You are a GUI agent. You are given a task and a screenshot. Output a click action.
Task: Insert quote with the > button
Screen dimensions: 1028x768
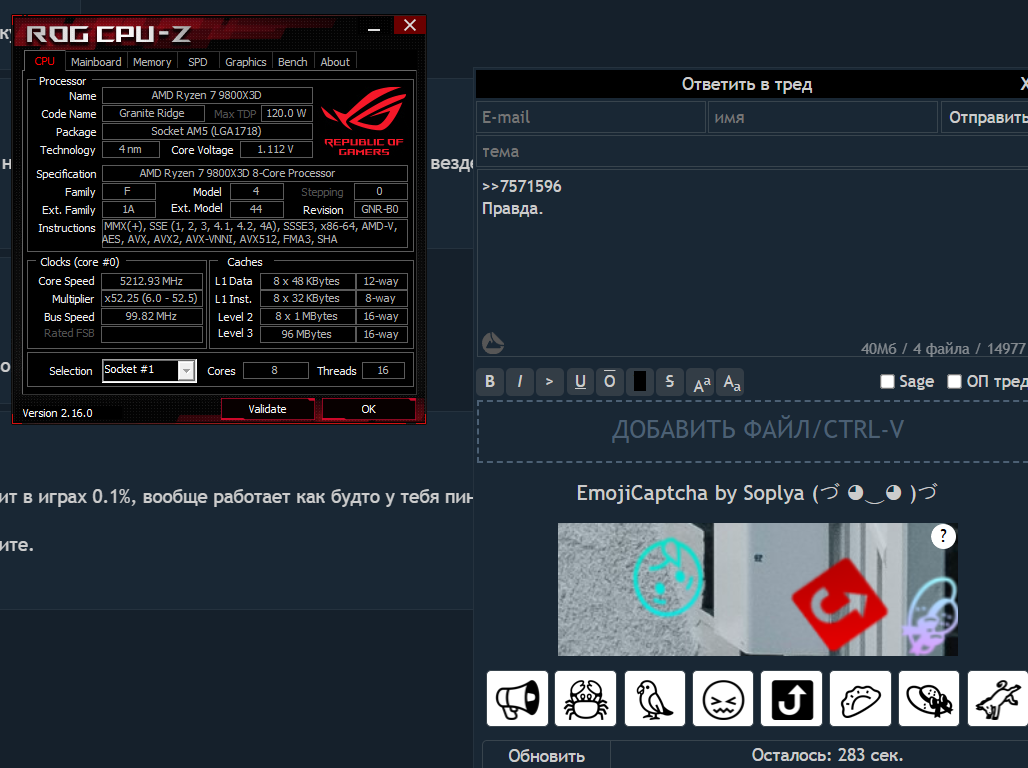click(x=549, y=382)
